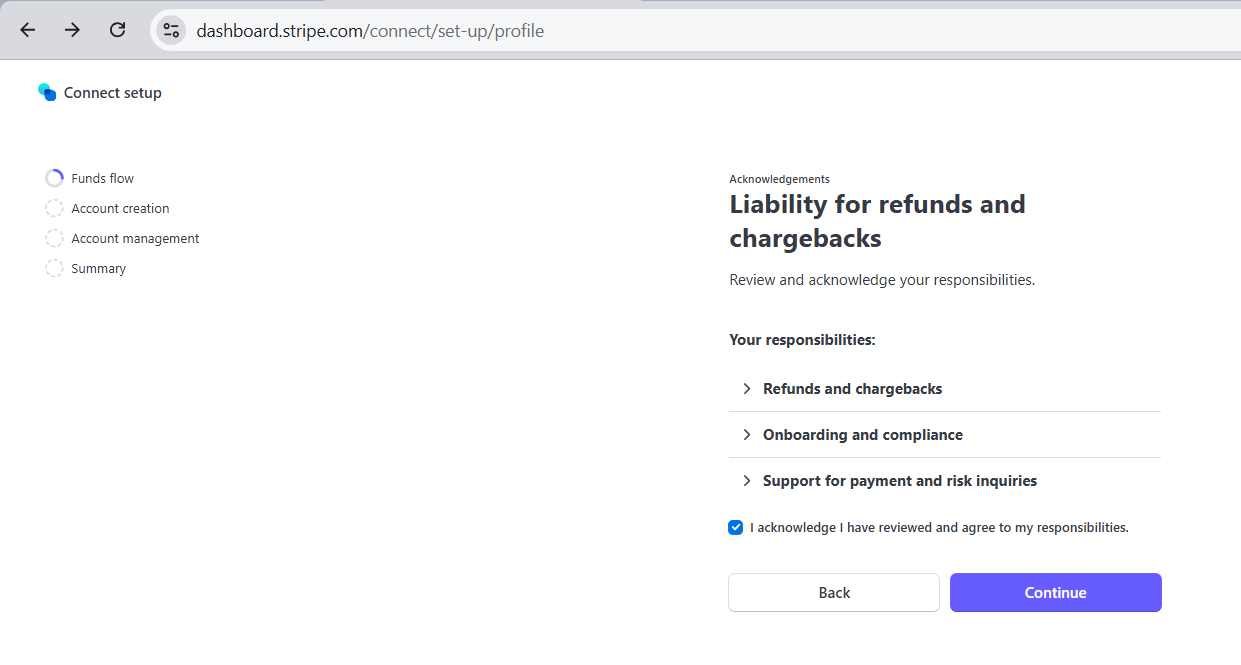The image size is (1241, 665).
Task: Expand the Refunds and chargebacks section
Action: tap(945, 389)
